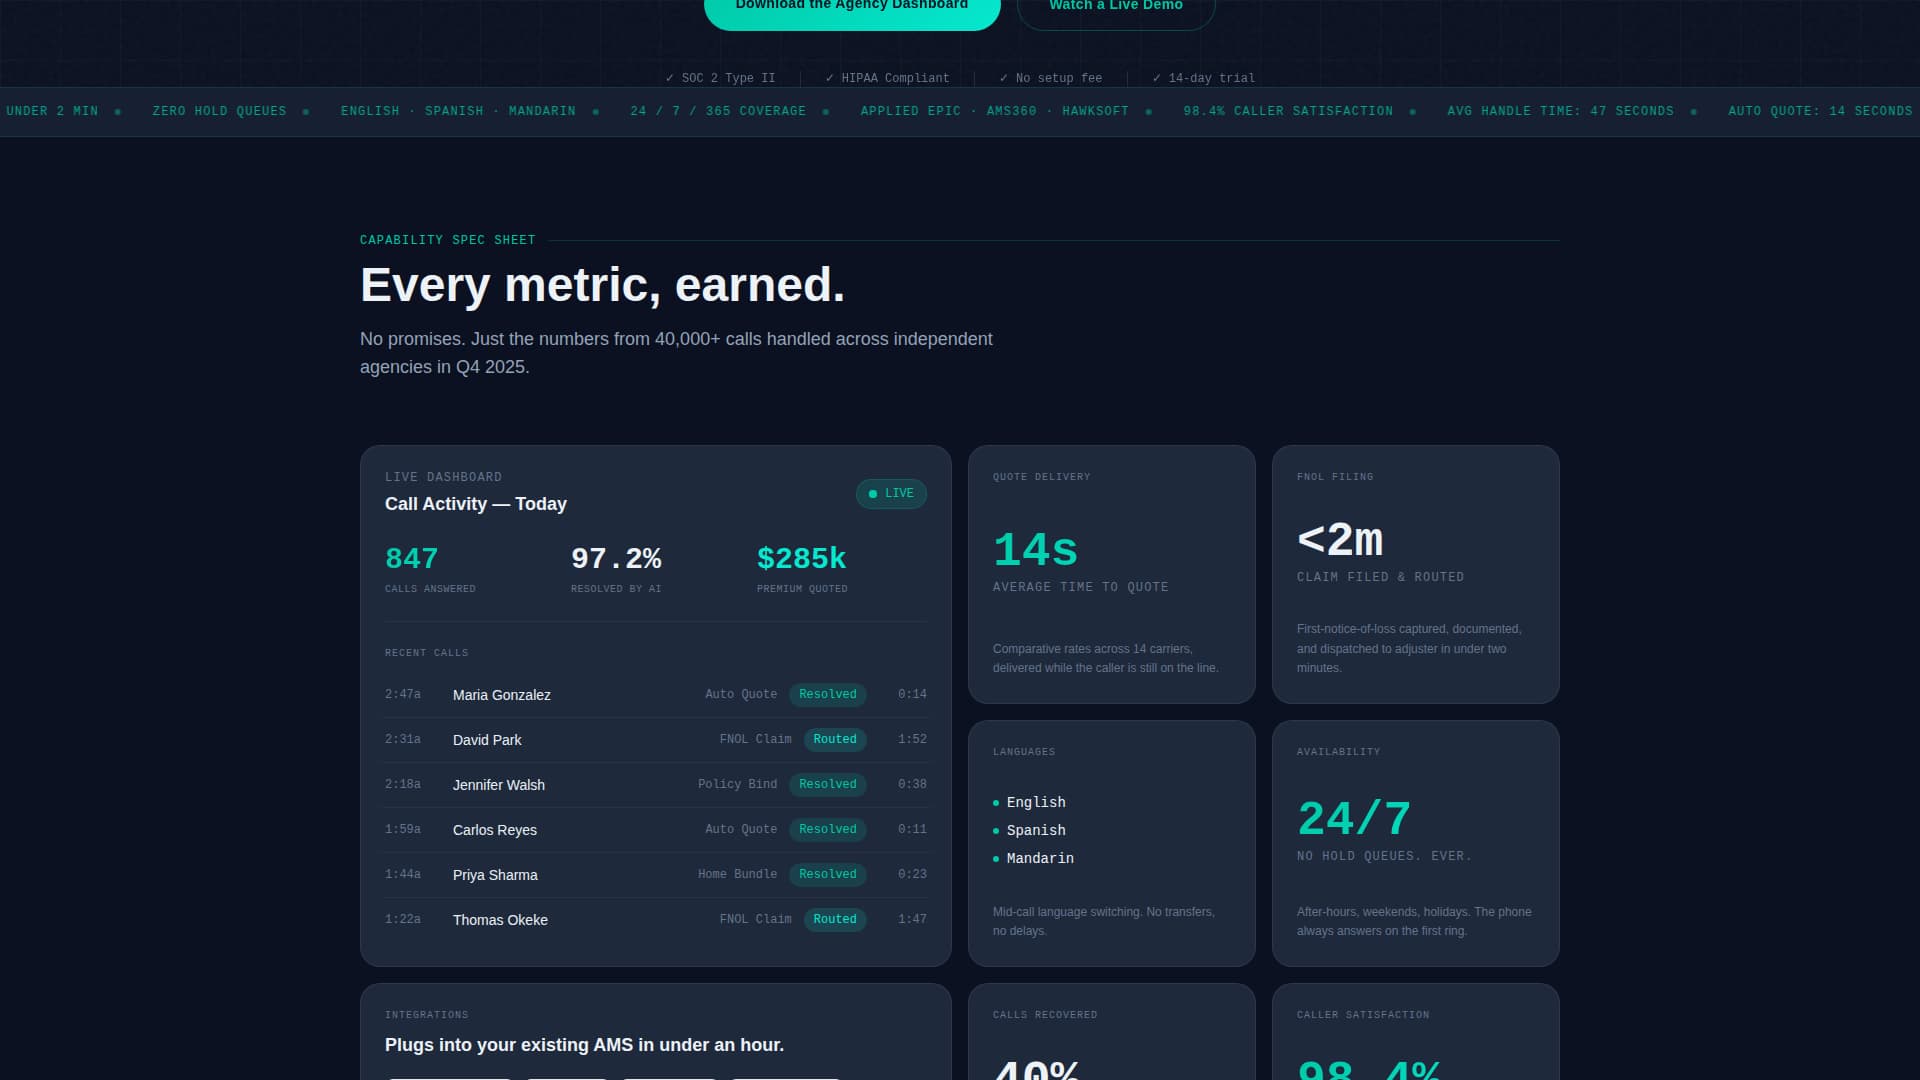This screenshot has width=1920, height=1080.
Task: Click CAPABILITY SPEC SHEET label
Action: [x=448, y=240]
